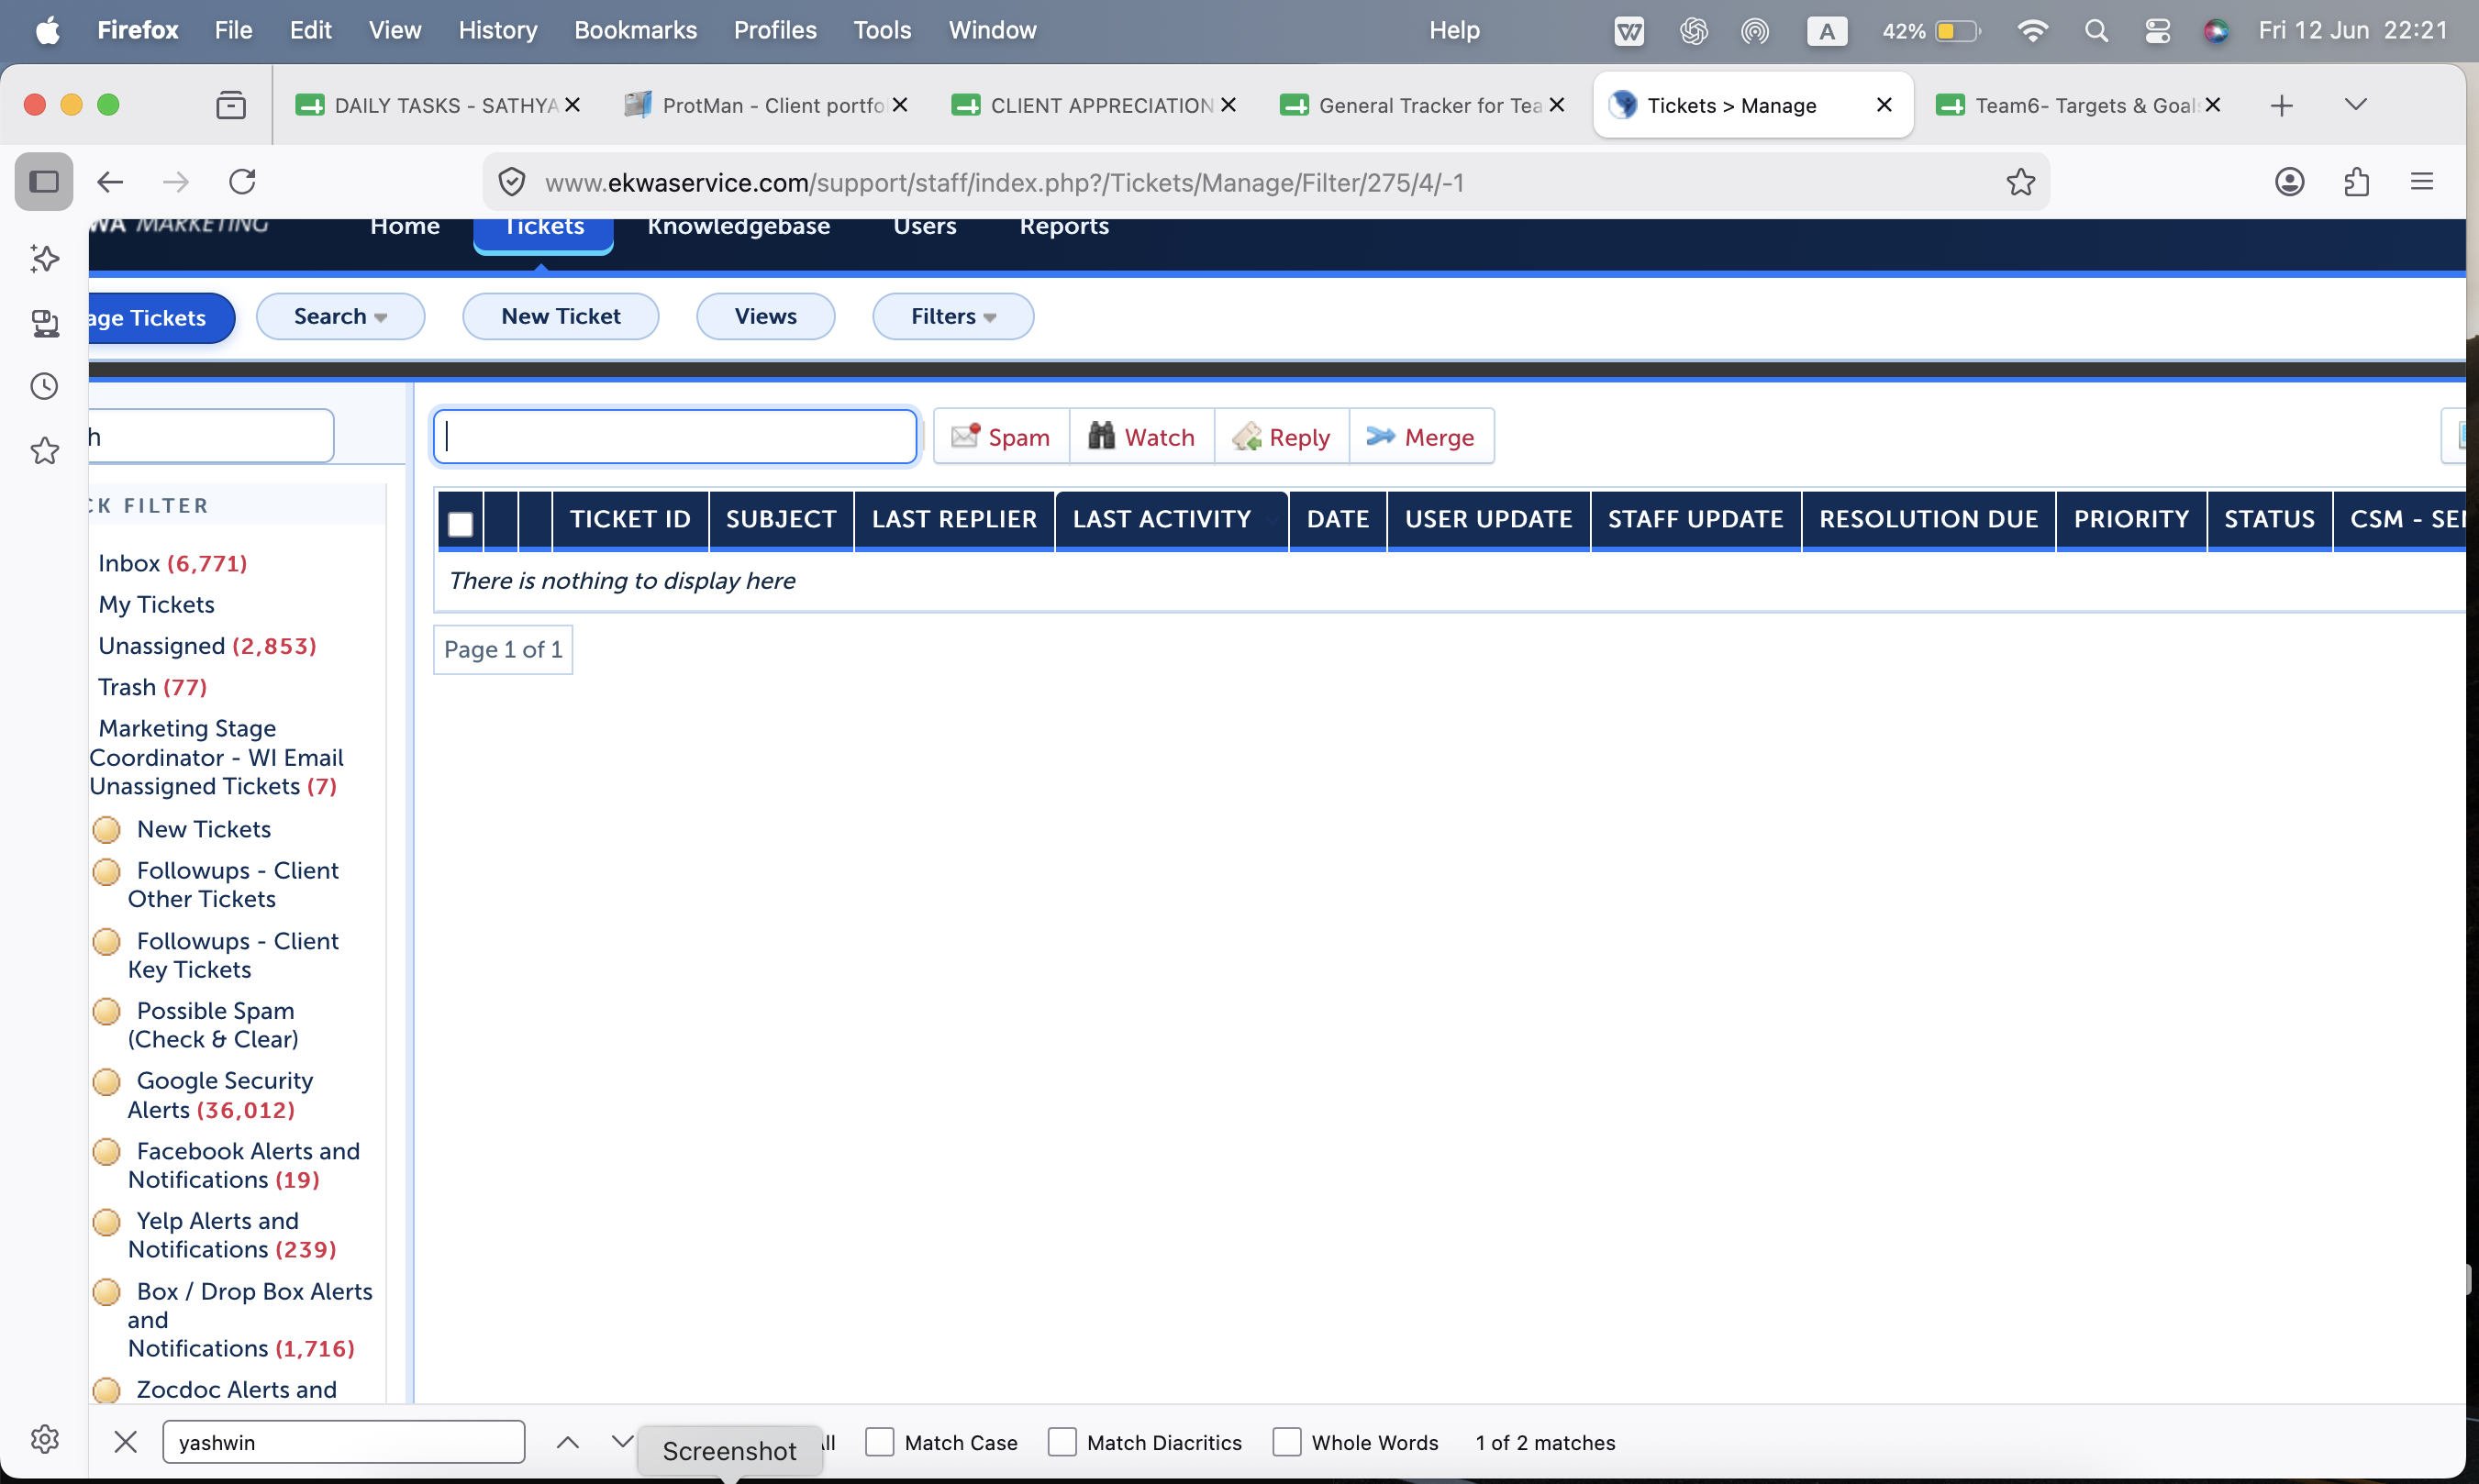Switch to DAILY TASKS - SATHYA tab
Image resolution: width=2479 pixels, height=1484 pixels.
point(437,105)
